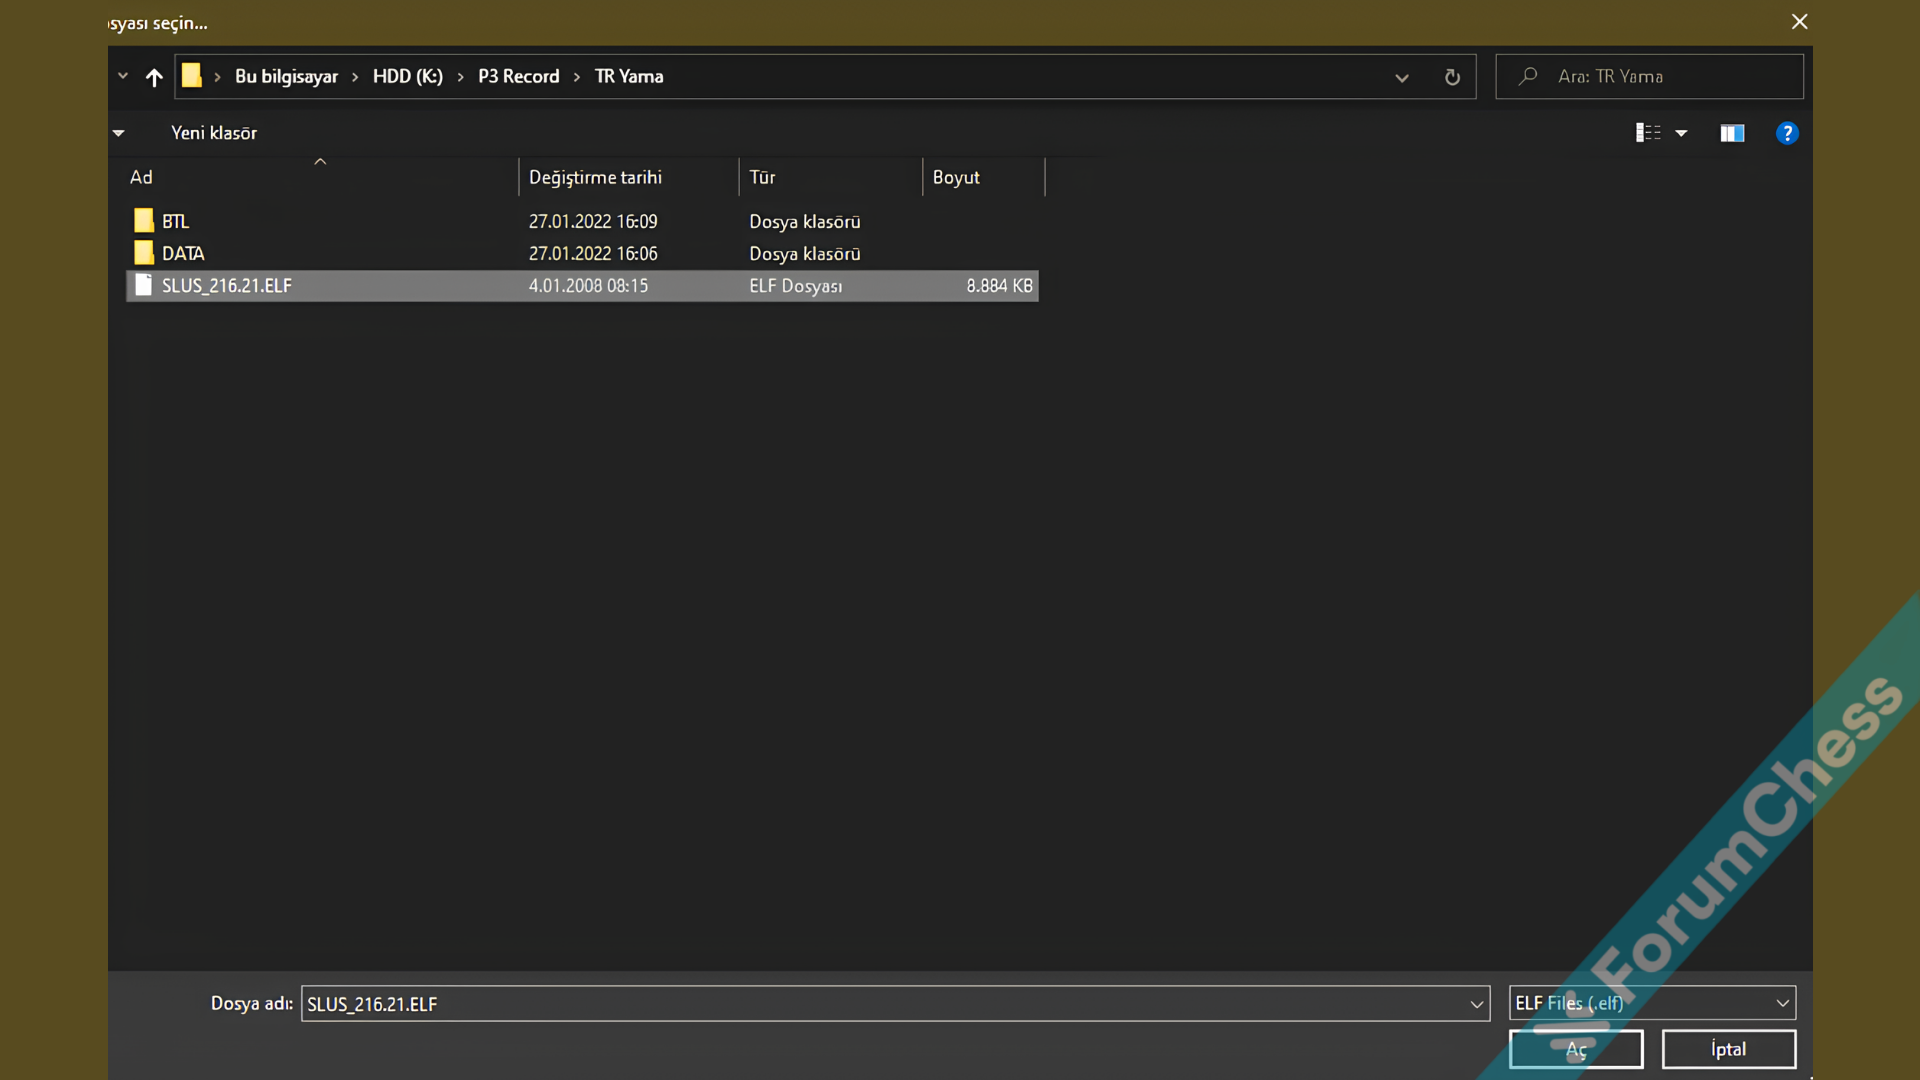This screenshot has width=1920, height=1080.
Task: Expand chevron after P3 Record breadcrumb
Action: click(577, 77)
